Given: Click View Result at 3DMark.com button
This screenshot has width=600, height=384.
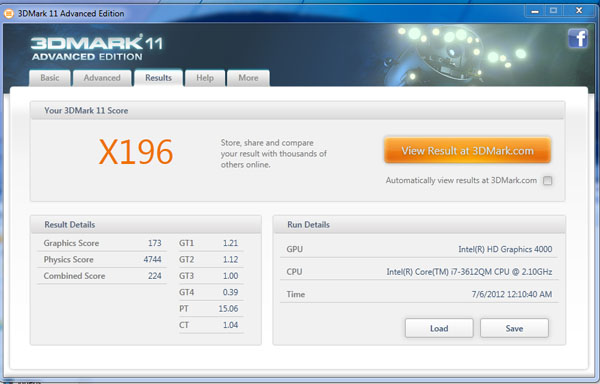Looking at the screenshot, I should [x=467, y=150].
